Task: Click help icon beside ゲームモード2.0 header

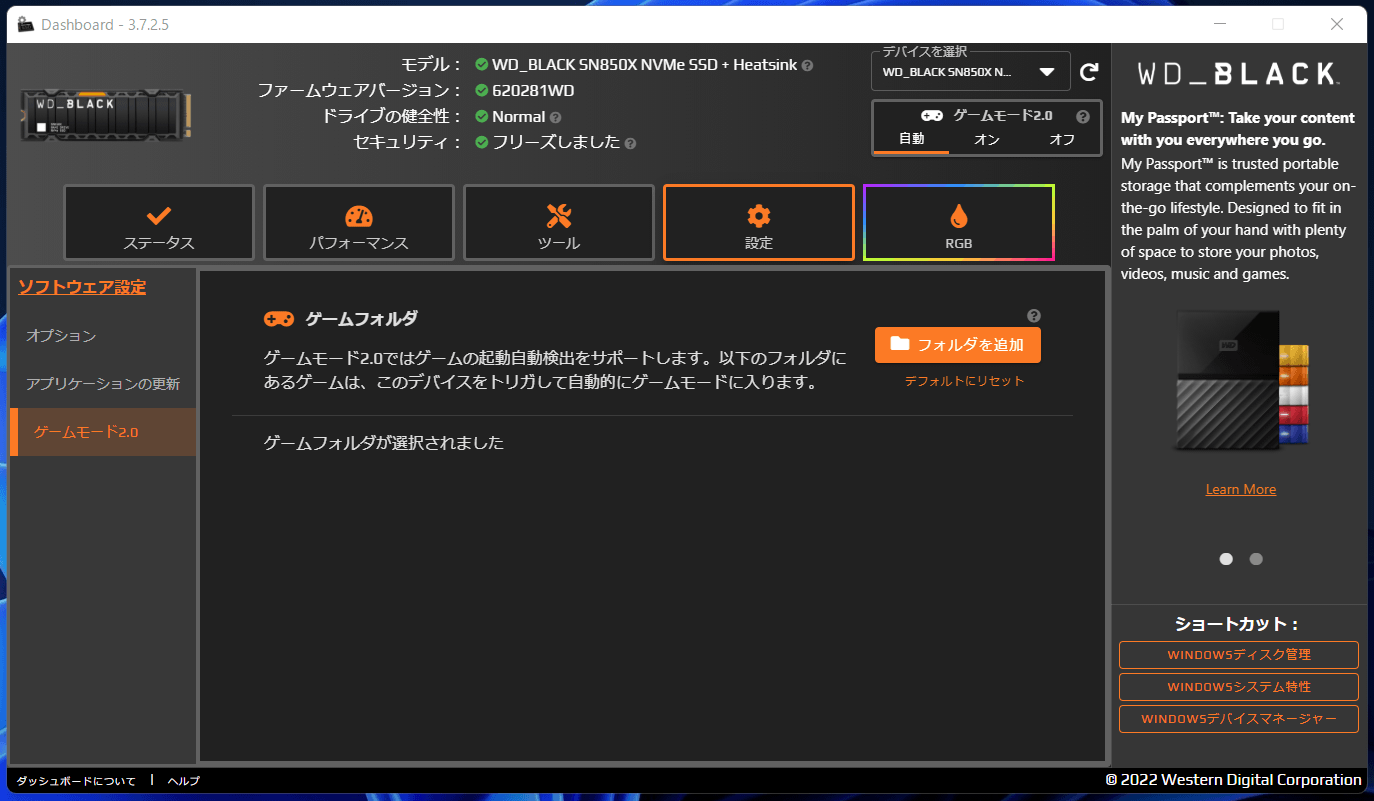Action: click(1082, 116)
